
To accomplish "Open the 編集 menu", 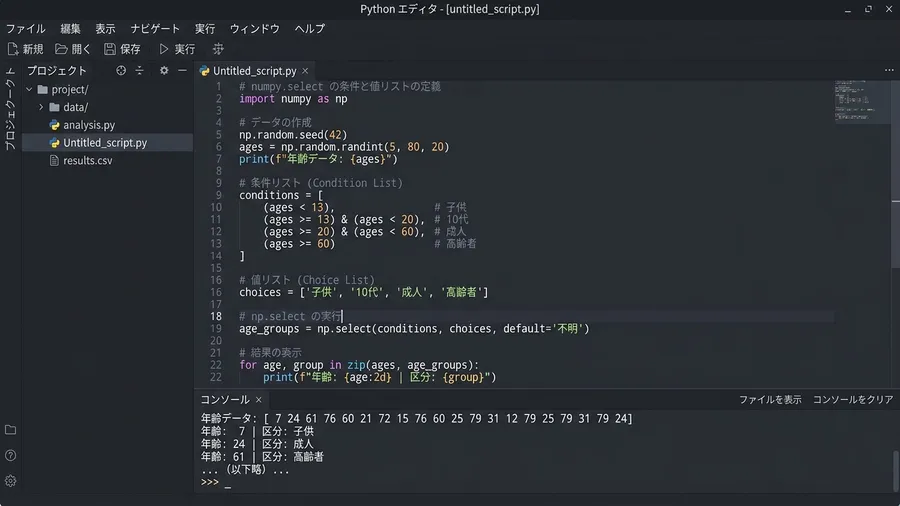I will click(70, 29).
